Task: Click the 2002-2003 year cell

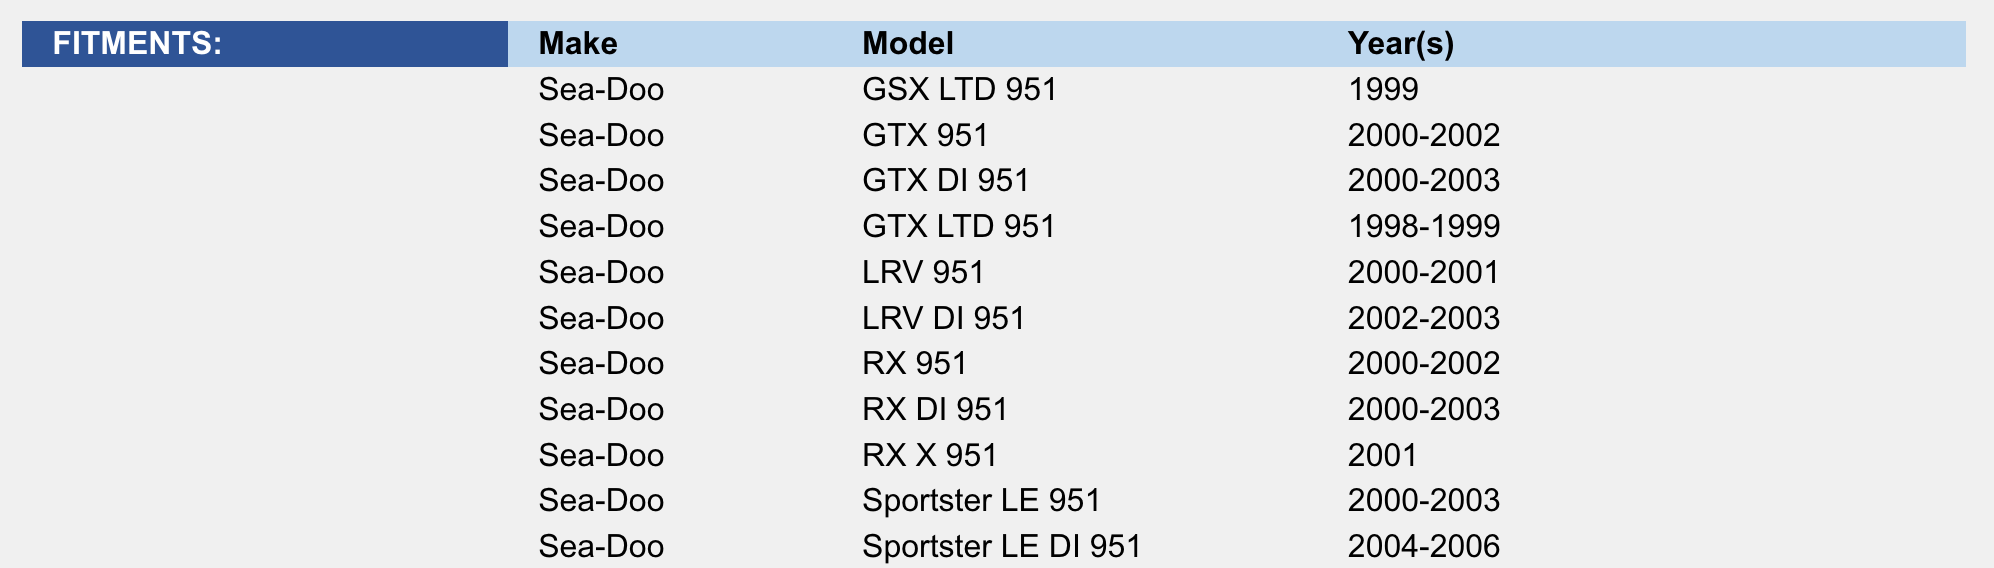Action: [1424, 319]
